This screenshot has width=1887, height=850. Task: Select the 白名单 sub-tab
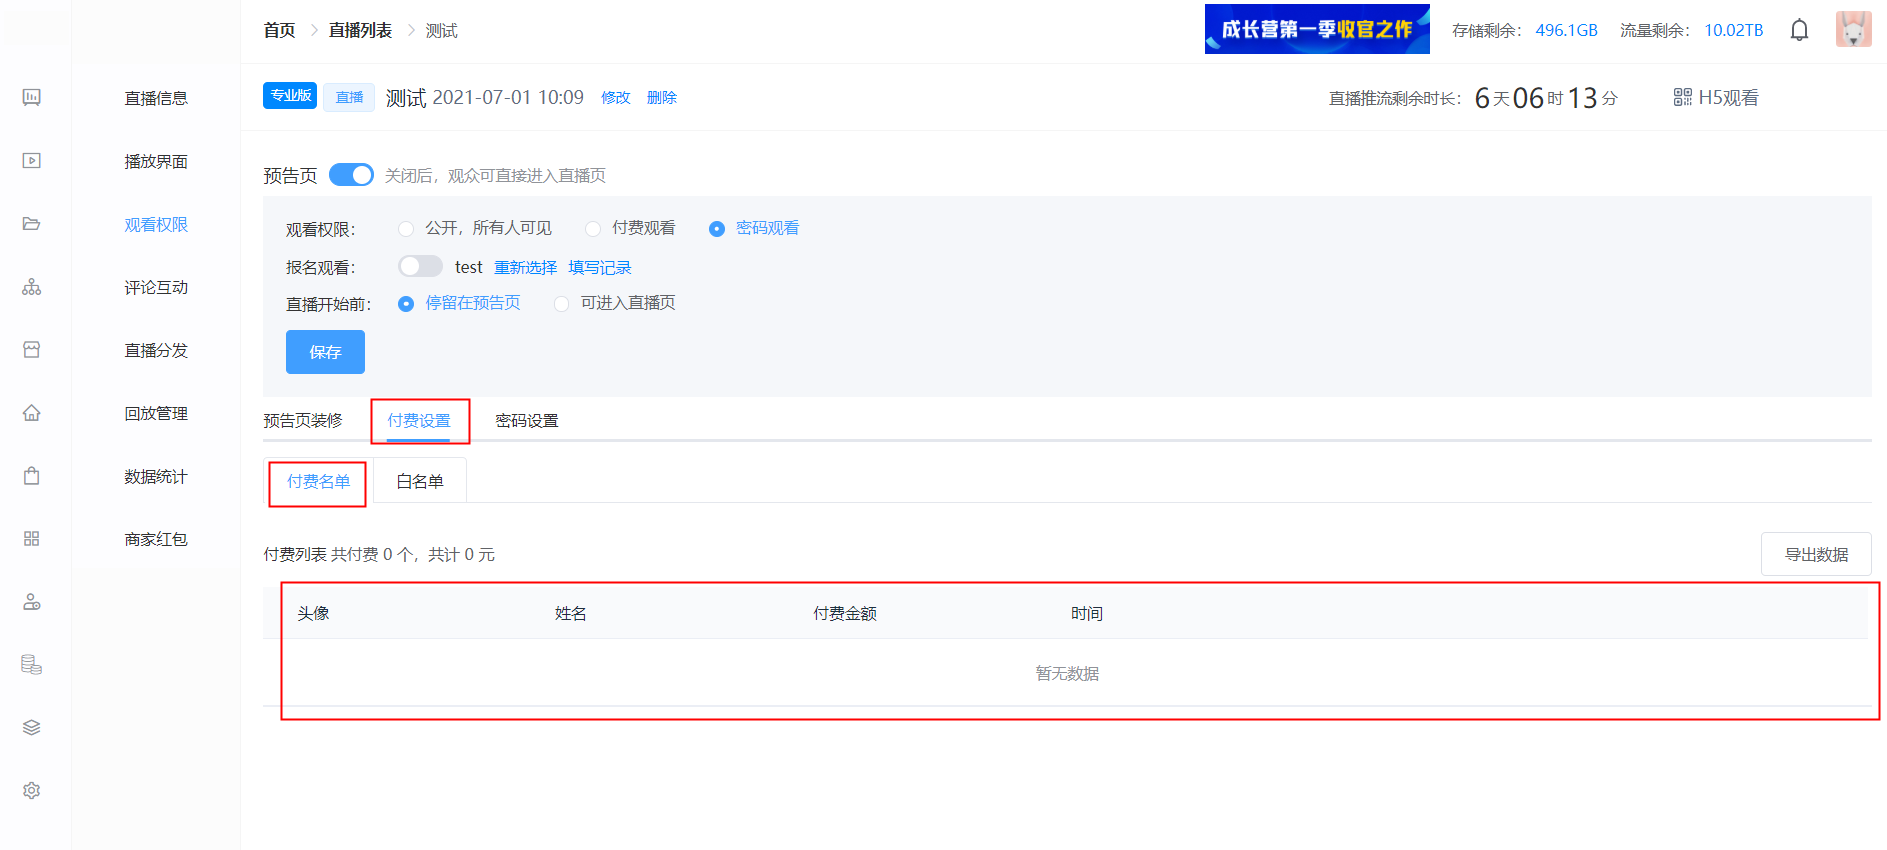tap(420, 482)
